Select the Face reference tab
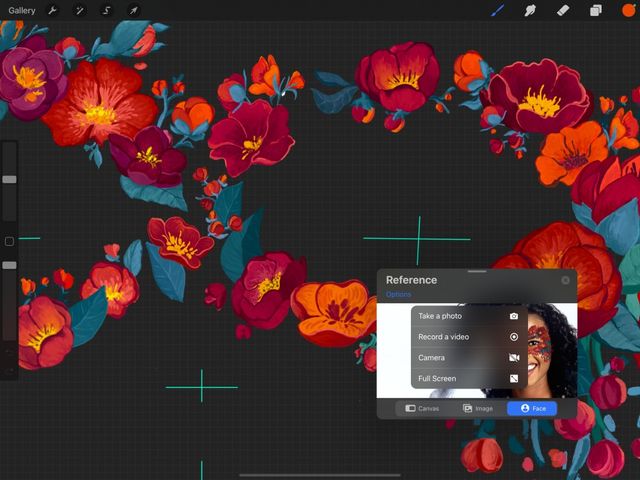The height and width of the screenshot is (480, 640). [532, 409]
